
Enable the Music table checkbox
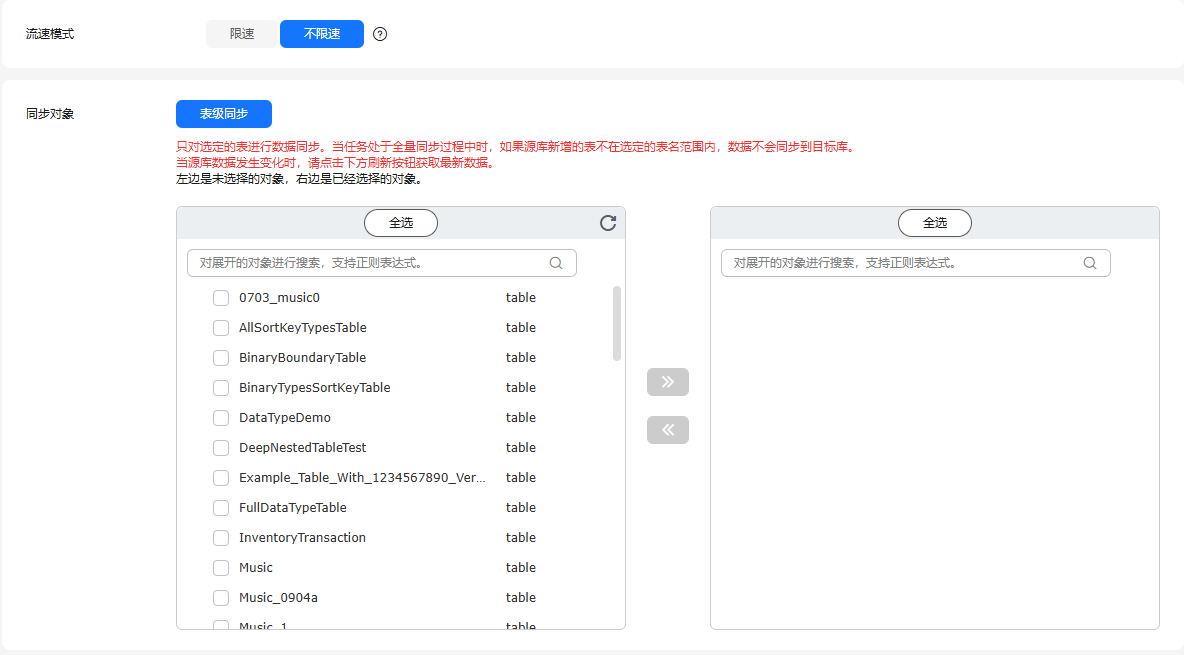(x=220, y=567)
